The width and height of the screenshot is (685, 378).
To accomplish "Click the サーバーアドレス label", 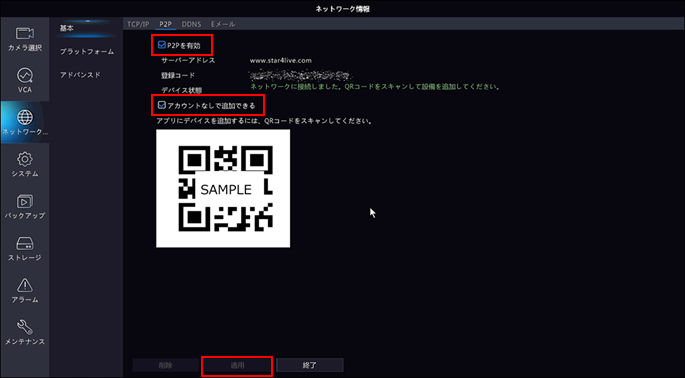I will [188, 61].
